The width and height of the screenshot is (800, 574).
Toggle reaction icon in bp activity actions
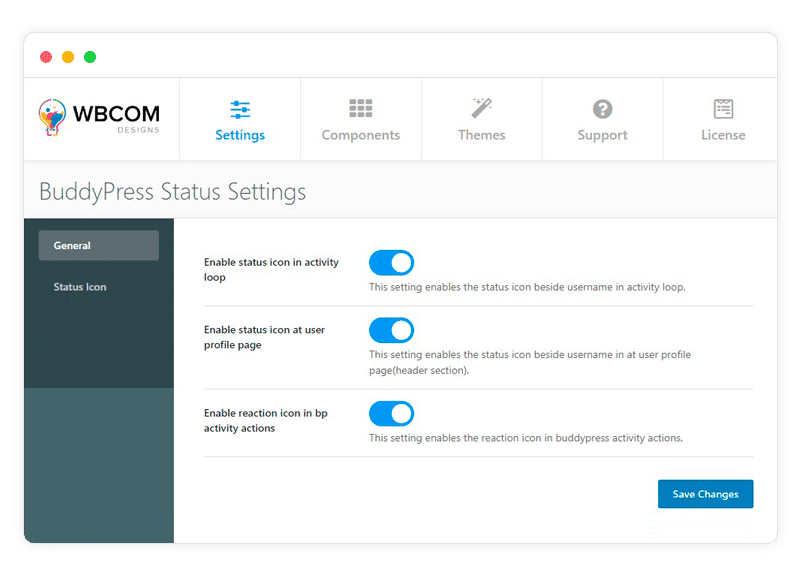[x=391, y=414]
